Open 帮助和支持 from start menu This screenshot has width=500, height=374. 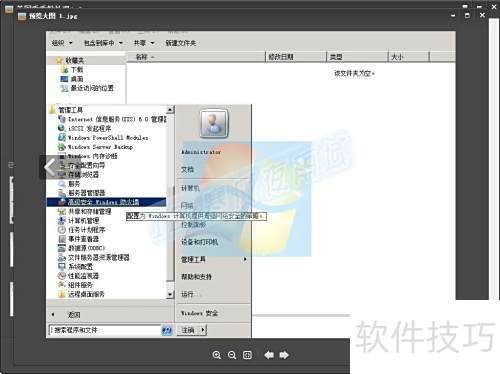point(196,277)
